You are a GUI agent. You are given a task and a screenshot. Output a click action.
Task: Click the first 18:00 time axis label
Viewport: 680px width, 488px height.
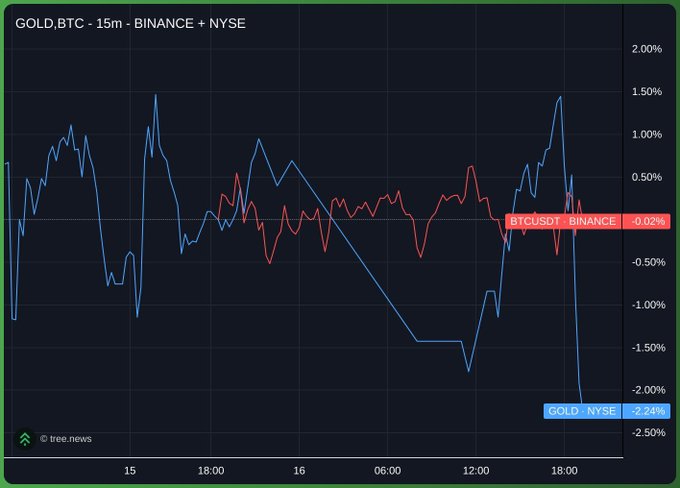tap(211, 471)
